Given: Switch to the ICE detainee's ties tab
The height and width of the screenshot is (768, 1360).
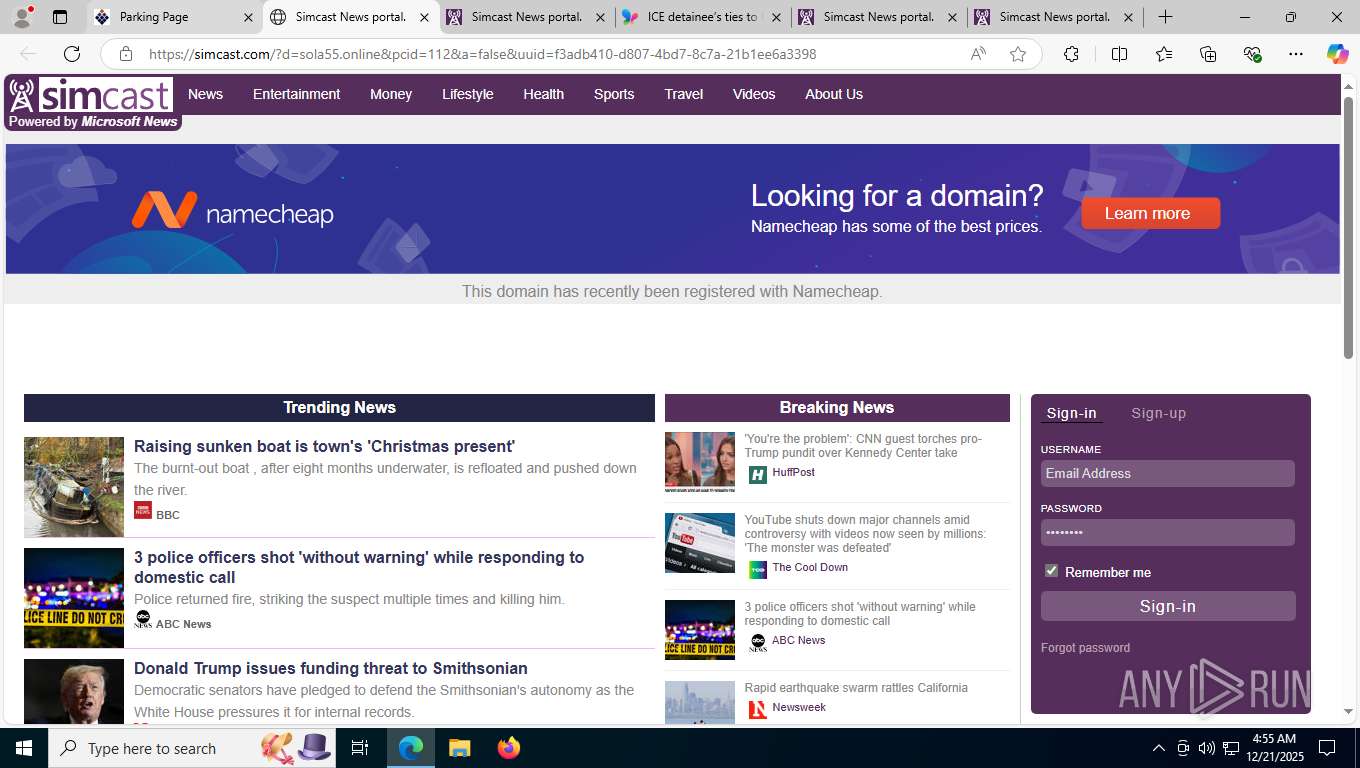Looking at the screenshot, I should [704, 17].
